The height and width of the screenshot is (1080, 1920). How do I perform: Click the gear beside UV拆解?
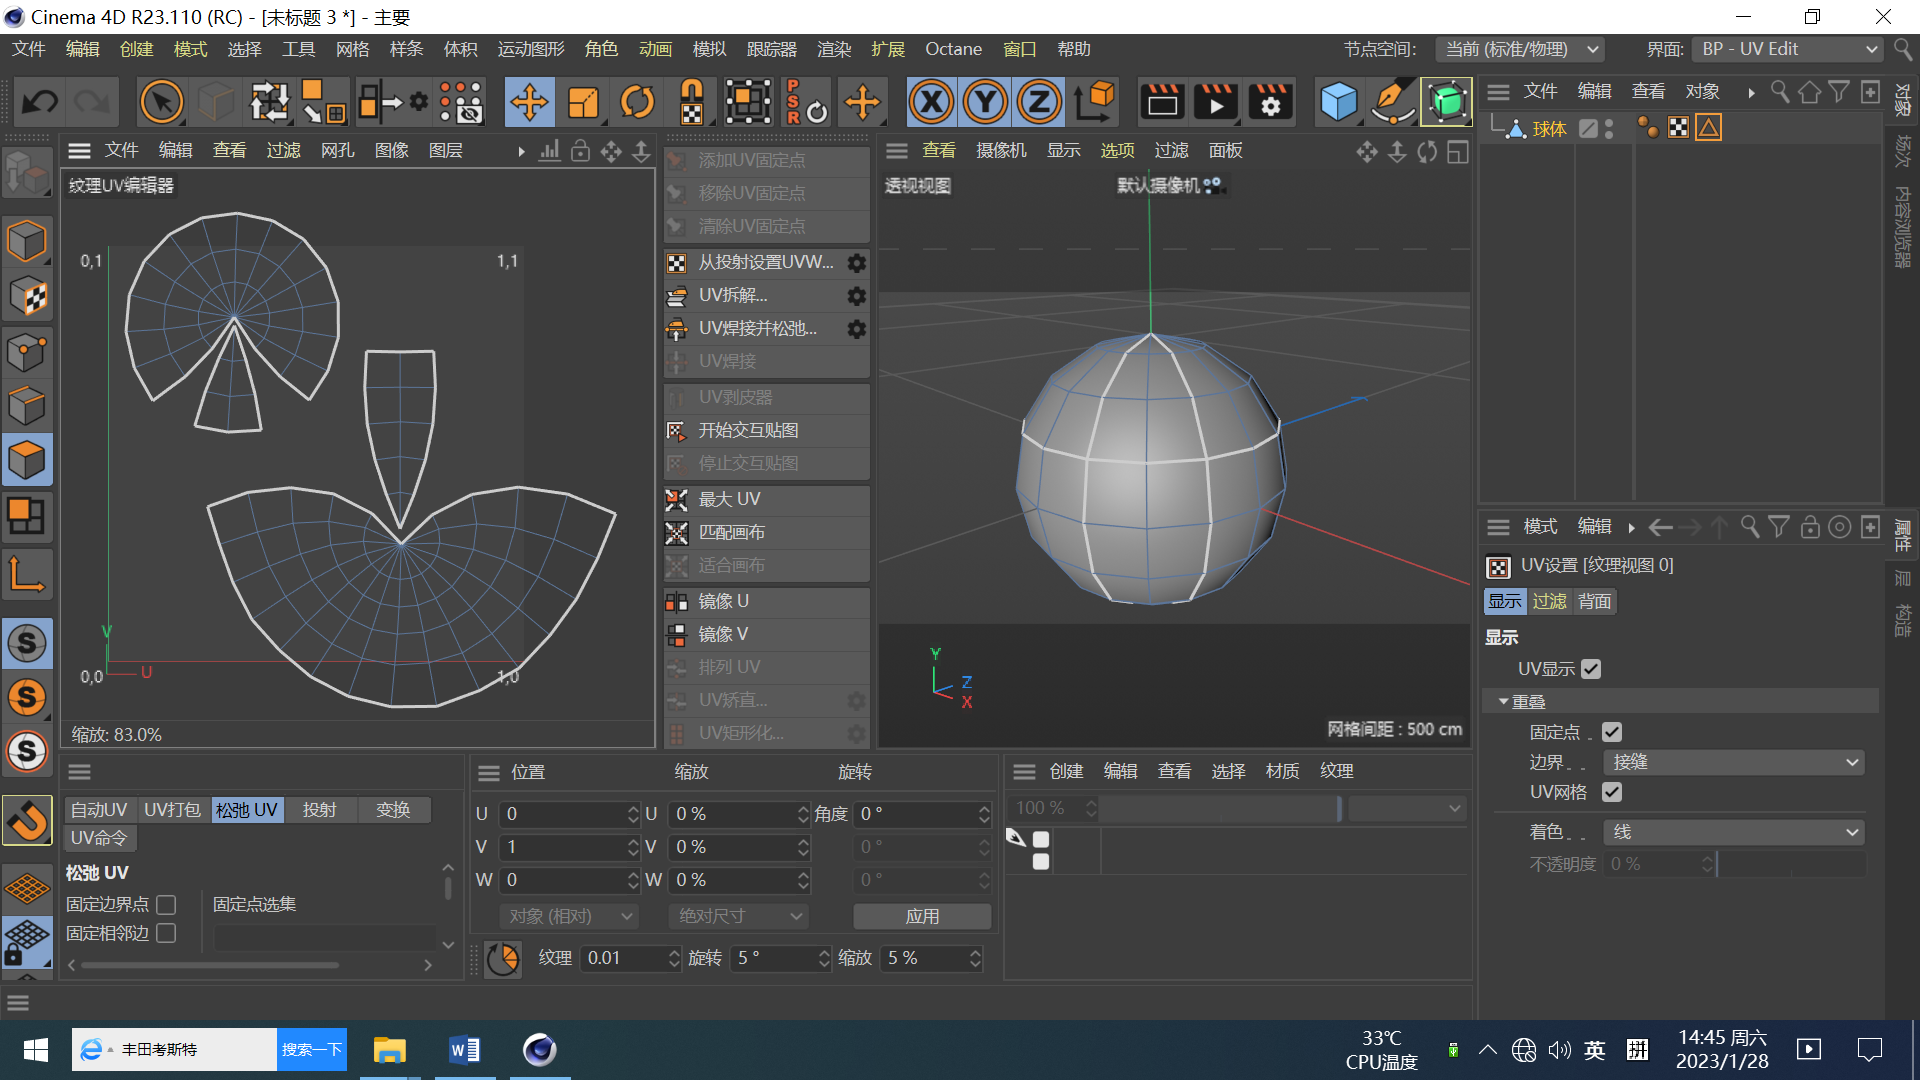[x=856, y=296]
